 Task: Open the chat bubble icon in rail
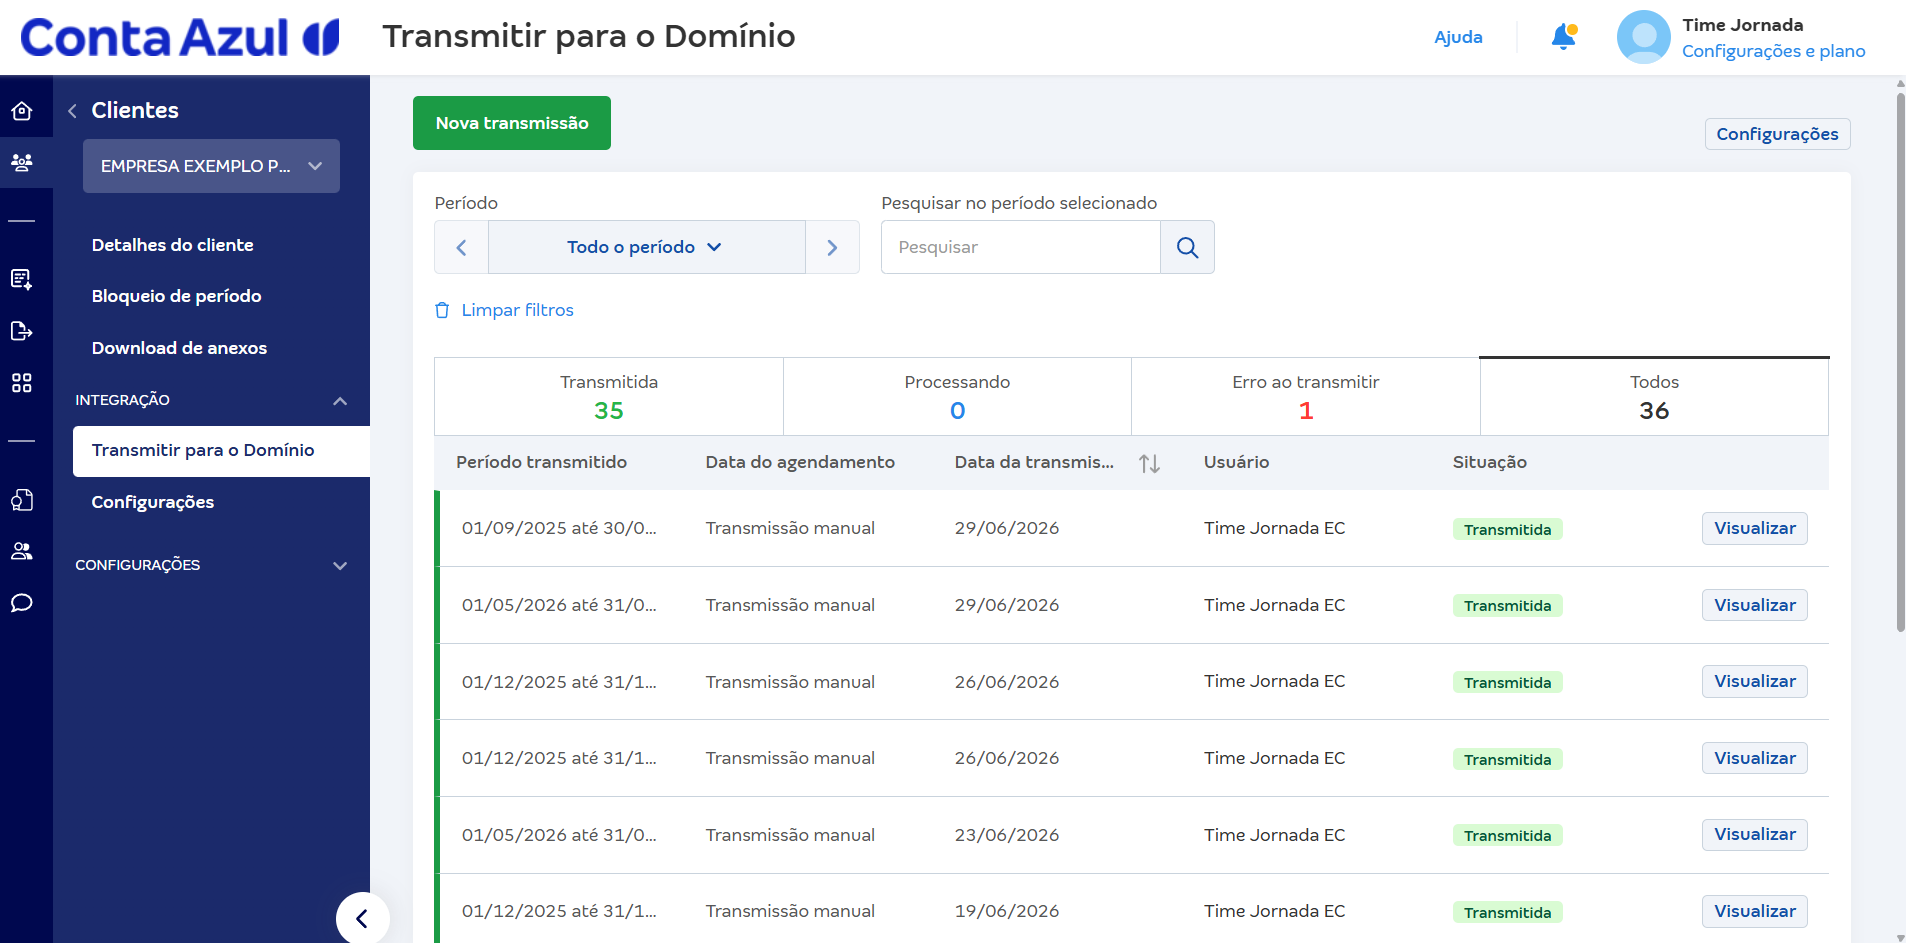click(22, 603)
